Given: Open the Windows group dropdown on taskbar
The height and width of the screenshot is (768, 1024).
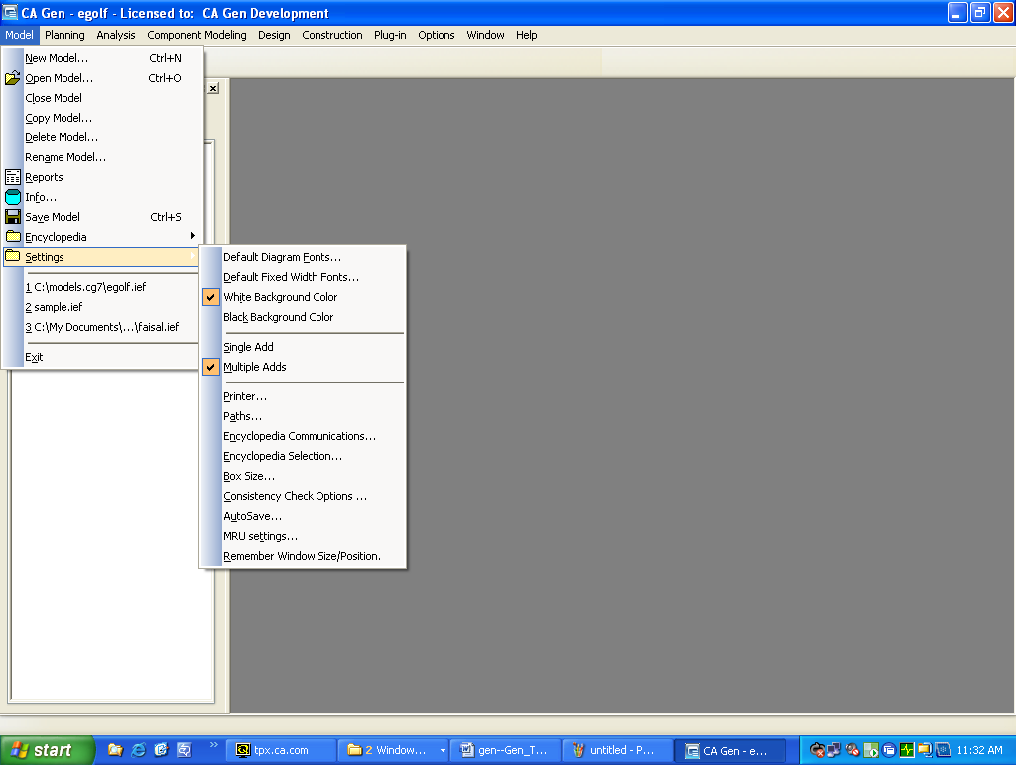Looking at the screenshot, I should [442, 750].
